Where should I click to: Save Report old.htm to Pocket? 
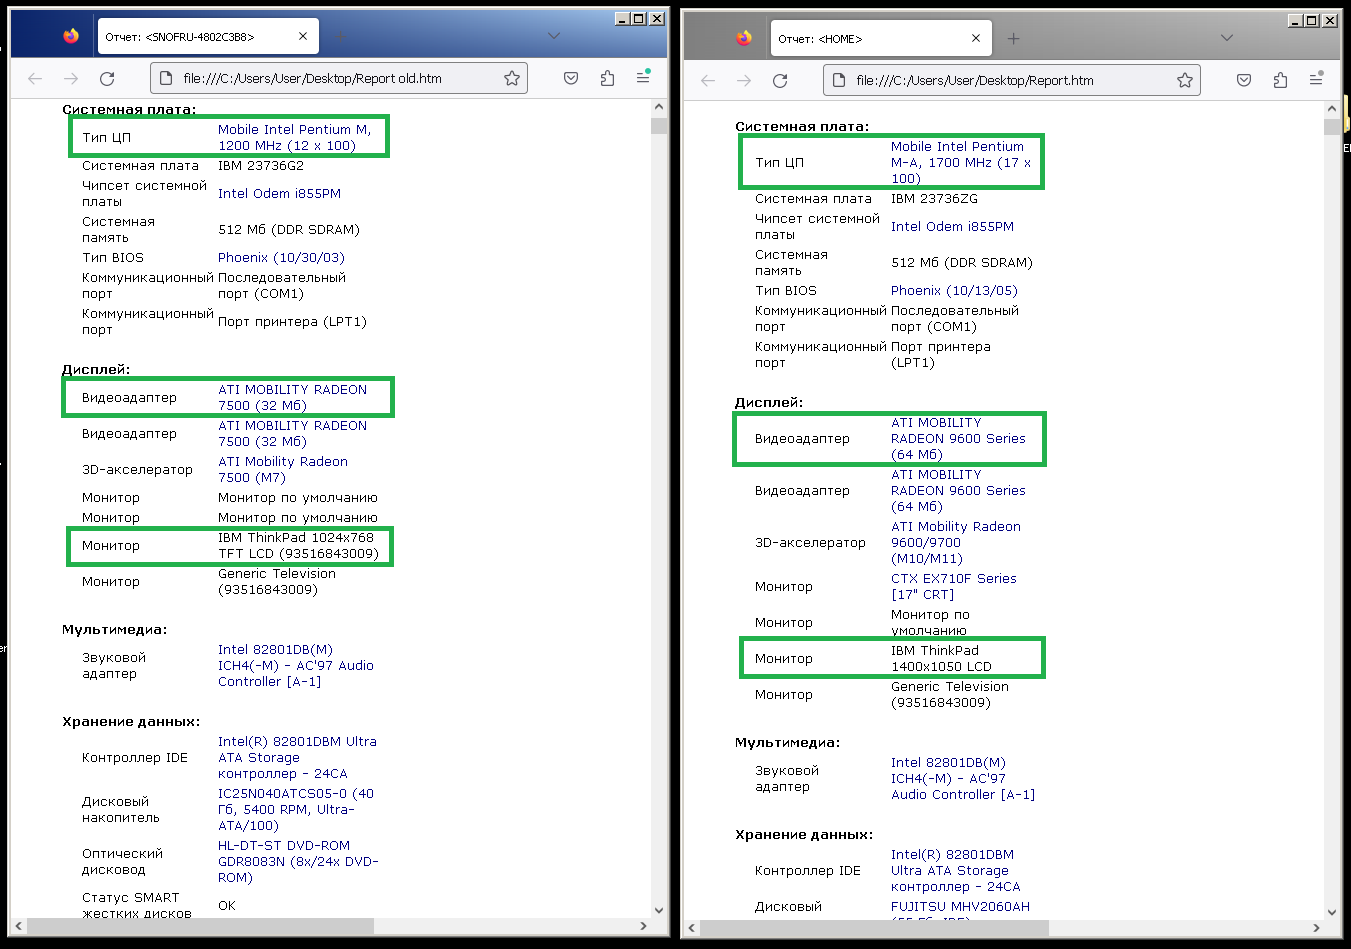pos(571,78)
